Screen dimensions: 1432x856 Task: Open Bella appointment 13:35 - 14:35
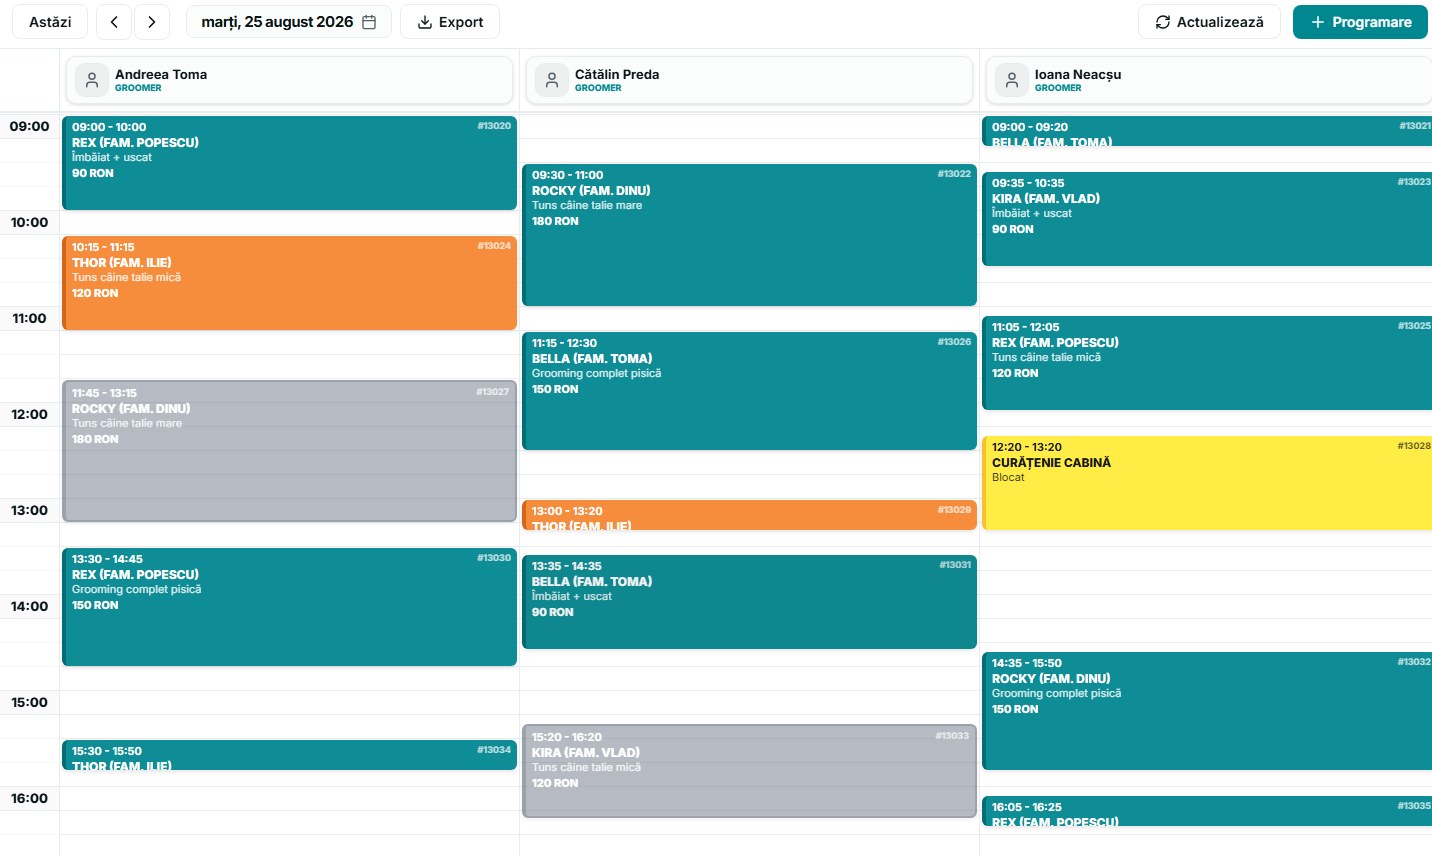(x=749, y=602)
